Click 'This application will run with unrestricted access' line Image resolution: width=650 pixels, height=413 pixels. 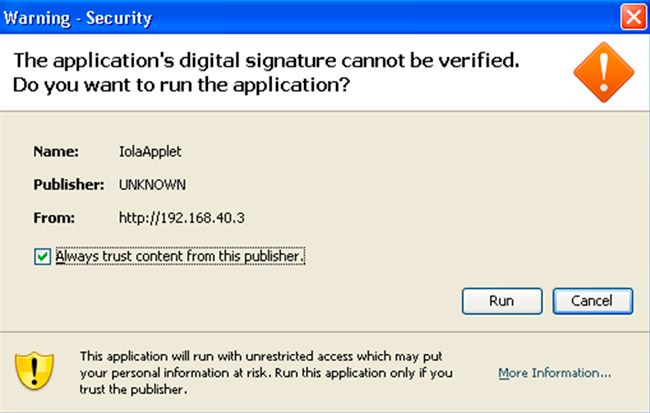tap(261, 356)
